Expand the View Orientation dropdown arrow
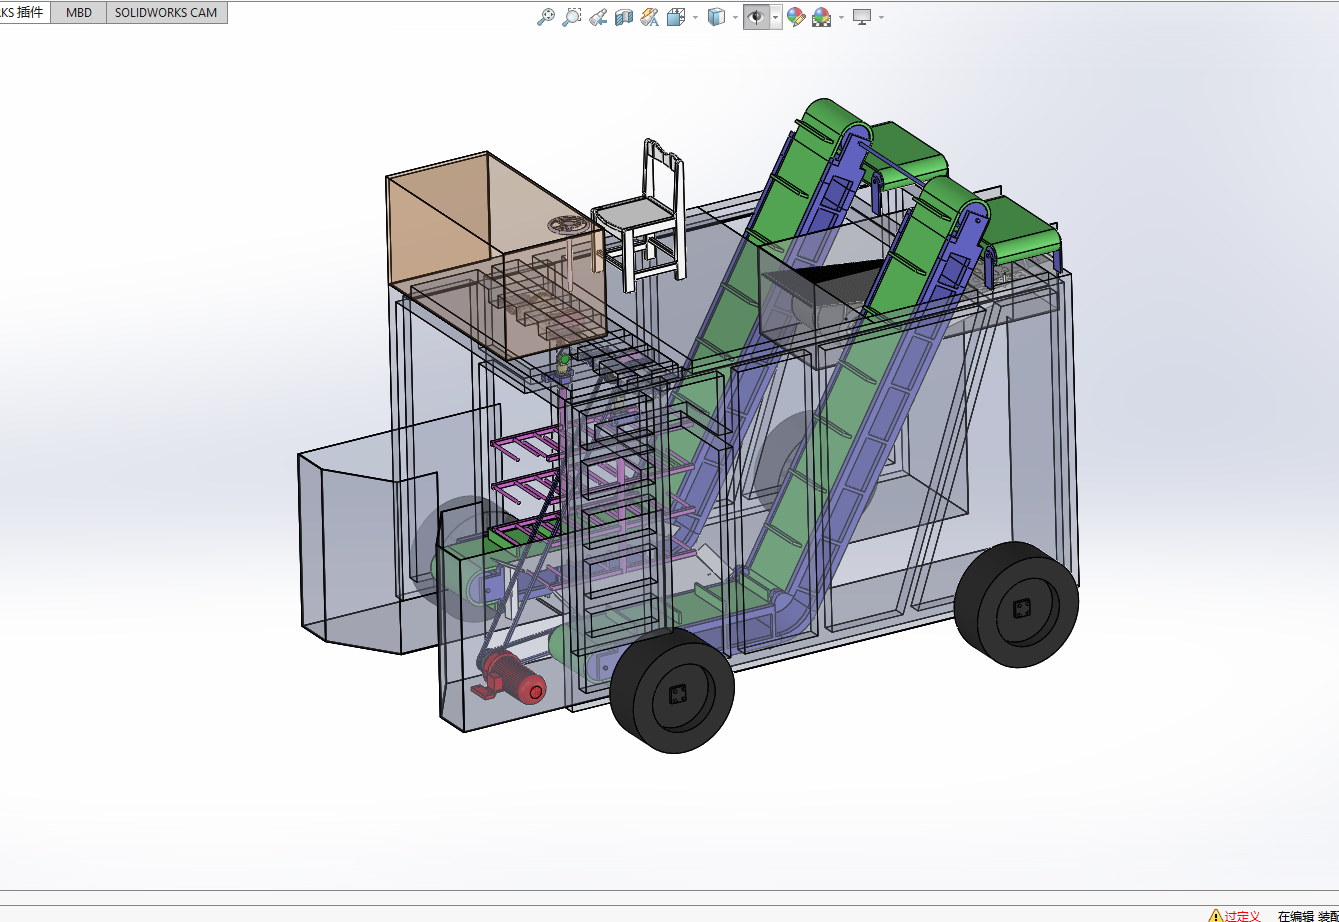 tap(695, 17)
